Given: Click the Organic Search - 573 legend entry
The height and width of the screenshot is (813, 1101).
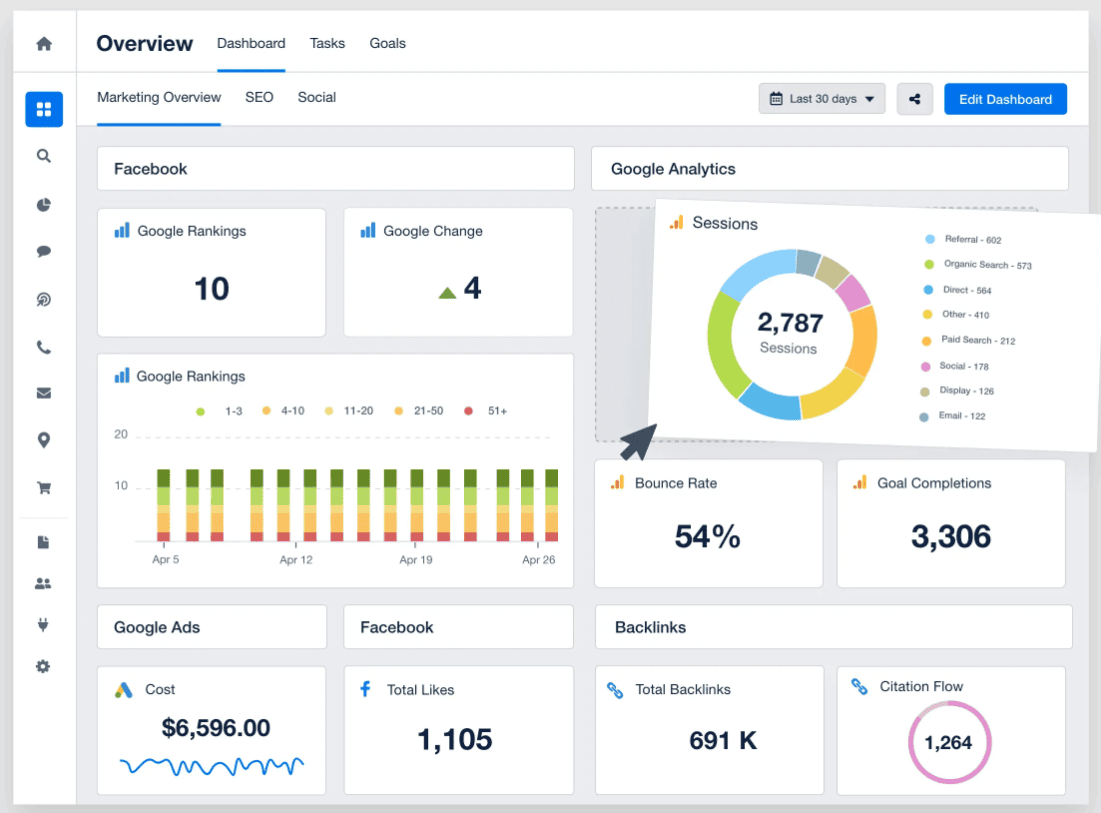Looking at the screenshot, I should (978, 265).
